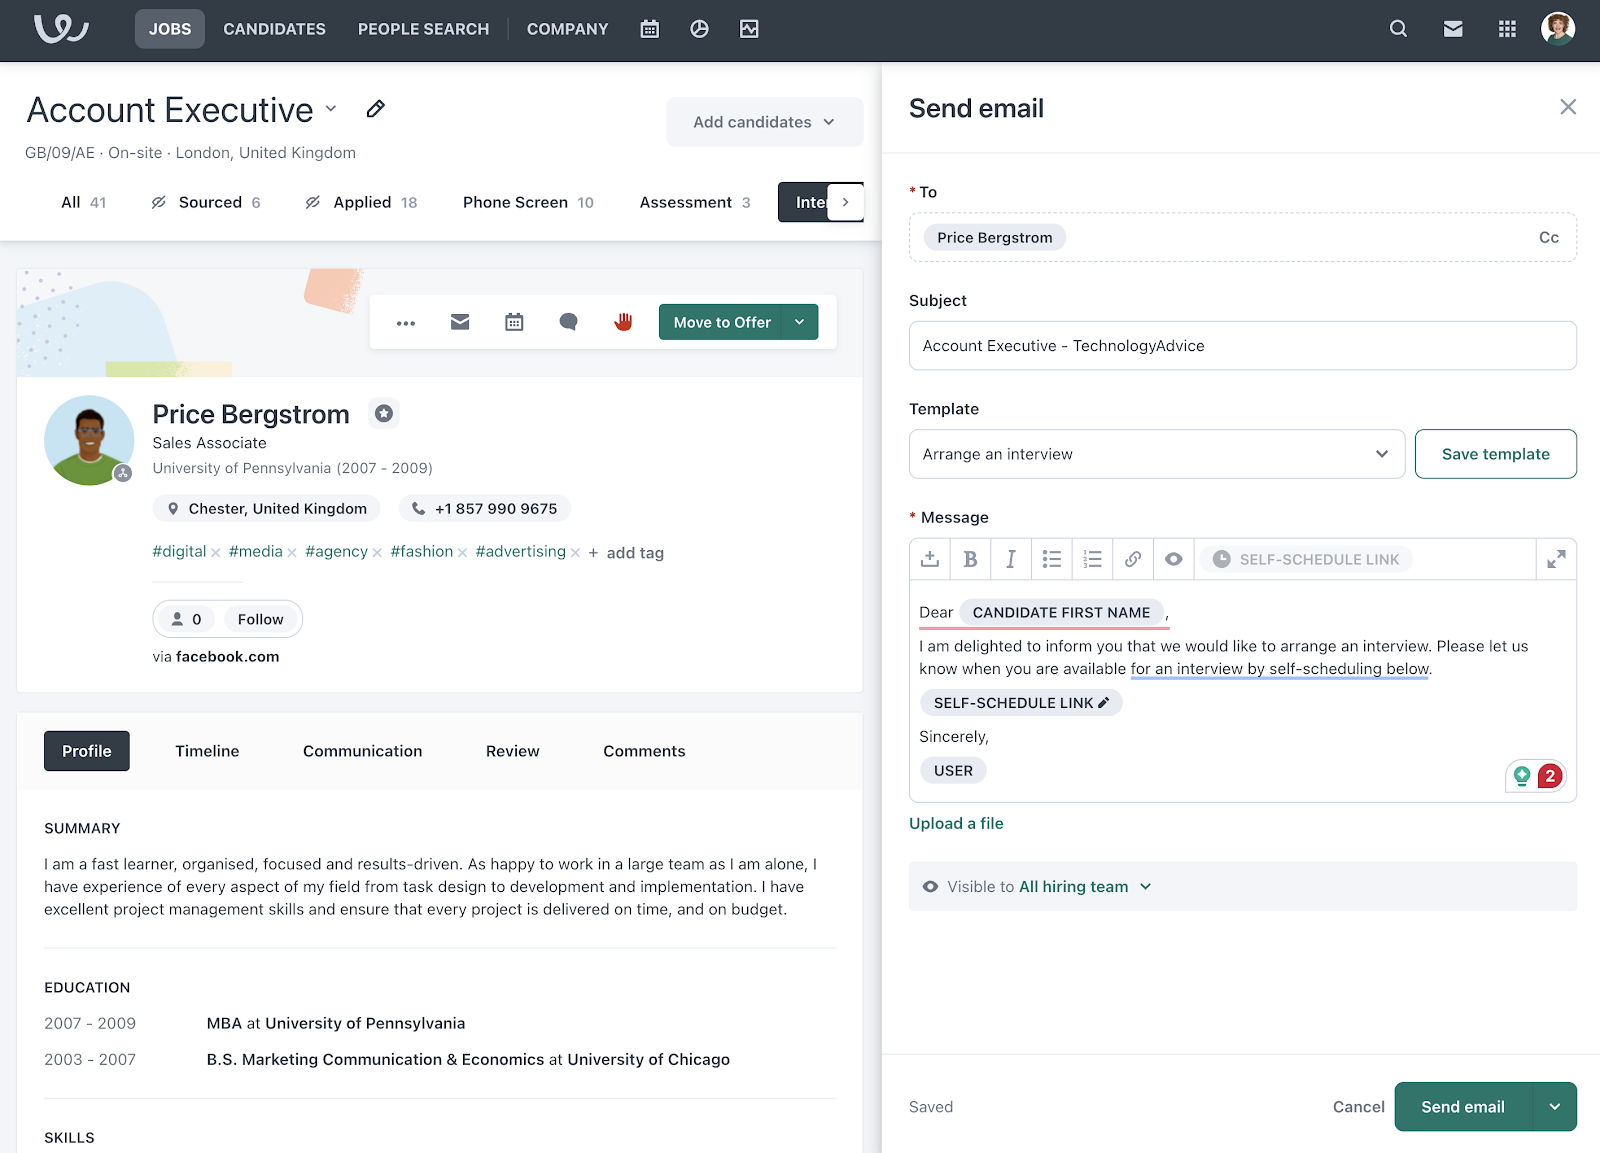Go to the COMPANY menu

(x=568, y=29)
